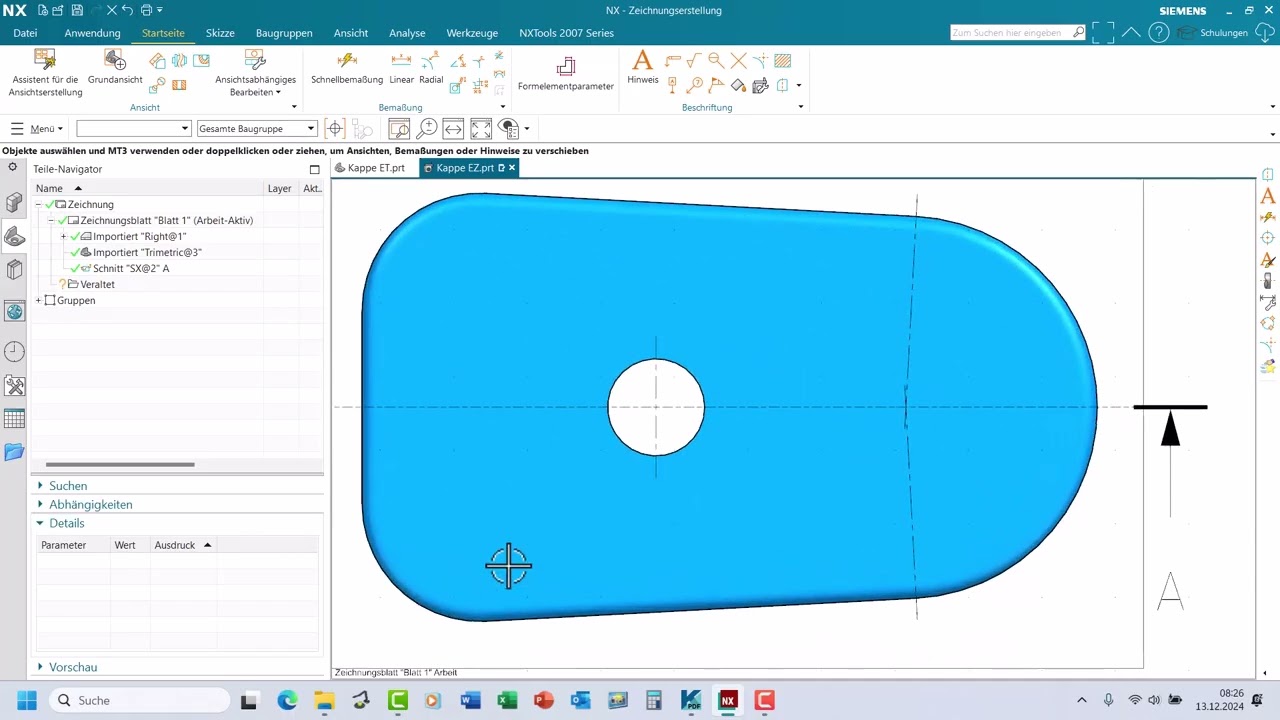Open NX from the Windows taskbar
The height and width of the screenshot is (720, 1280).
click(728, 700)
